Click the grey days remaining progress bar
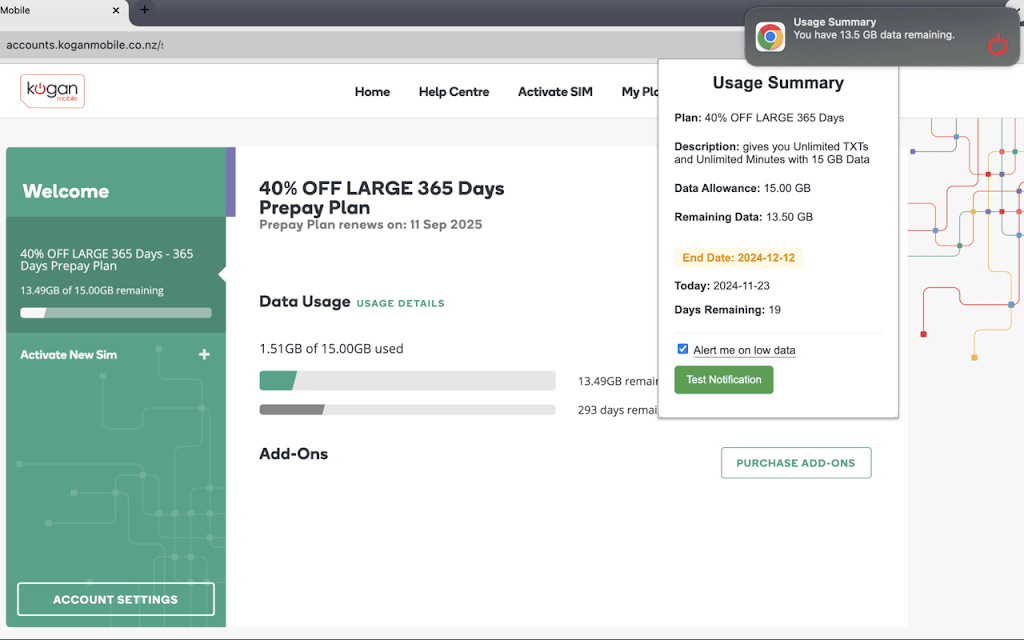This screenshot has height=640, width=1024. click(x=408, y=409)
